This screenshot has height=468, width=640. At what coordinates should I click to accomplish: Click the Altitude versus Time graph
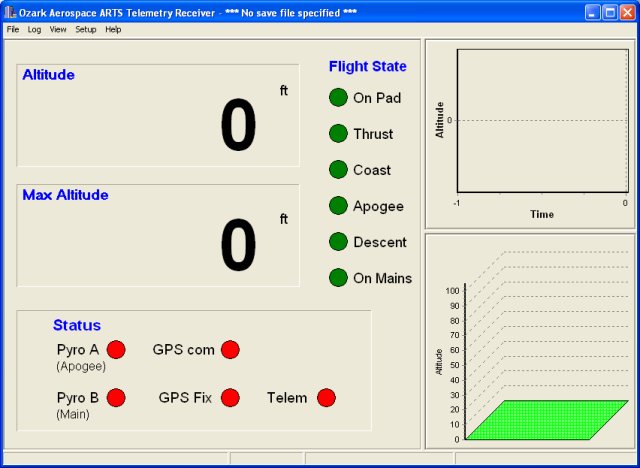click(x=541, y=120)
